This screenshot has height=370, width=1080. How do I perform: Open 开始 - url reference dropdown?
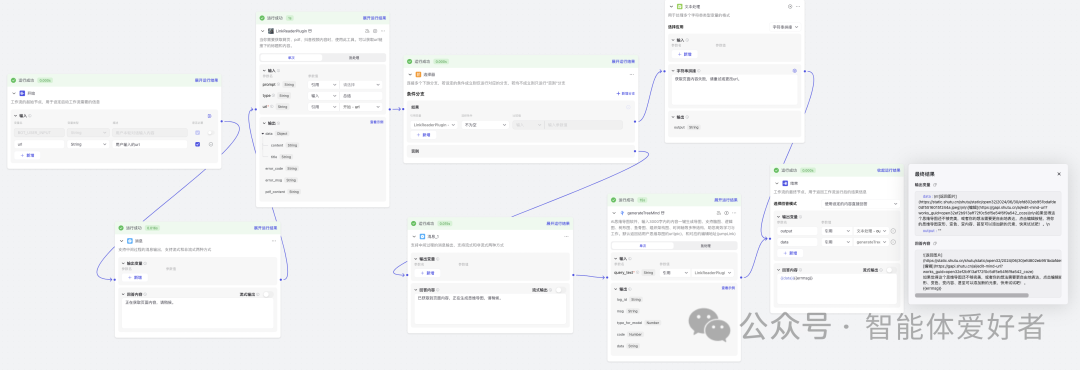(361, 107)
